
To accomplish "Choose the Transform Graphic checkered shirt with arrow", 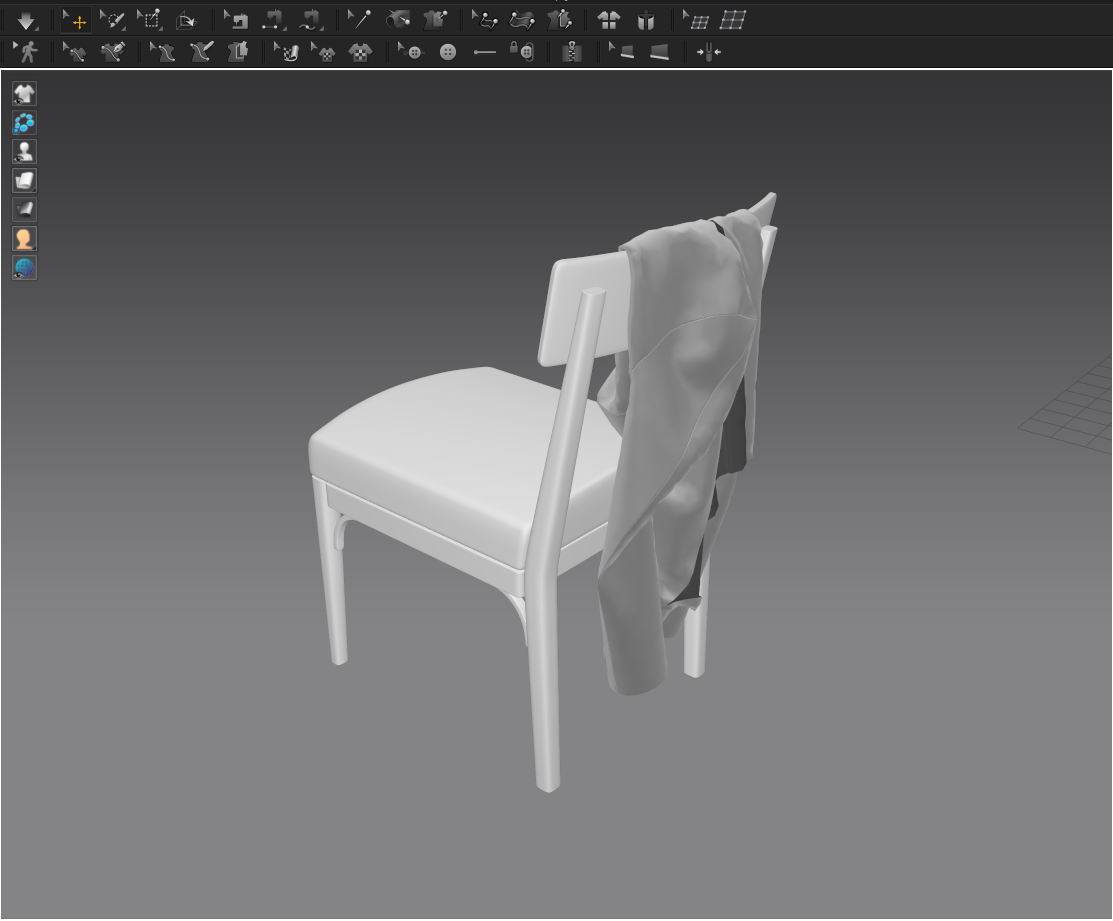I will [324, 52].
